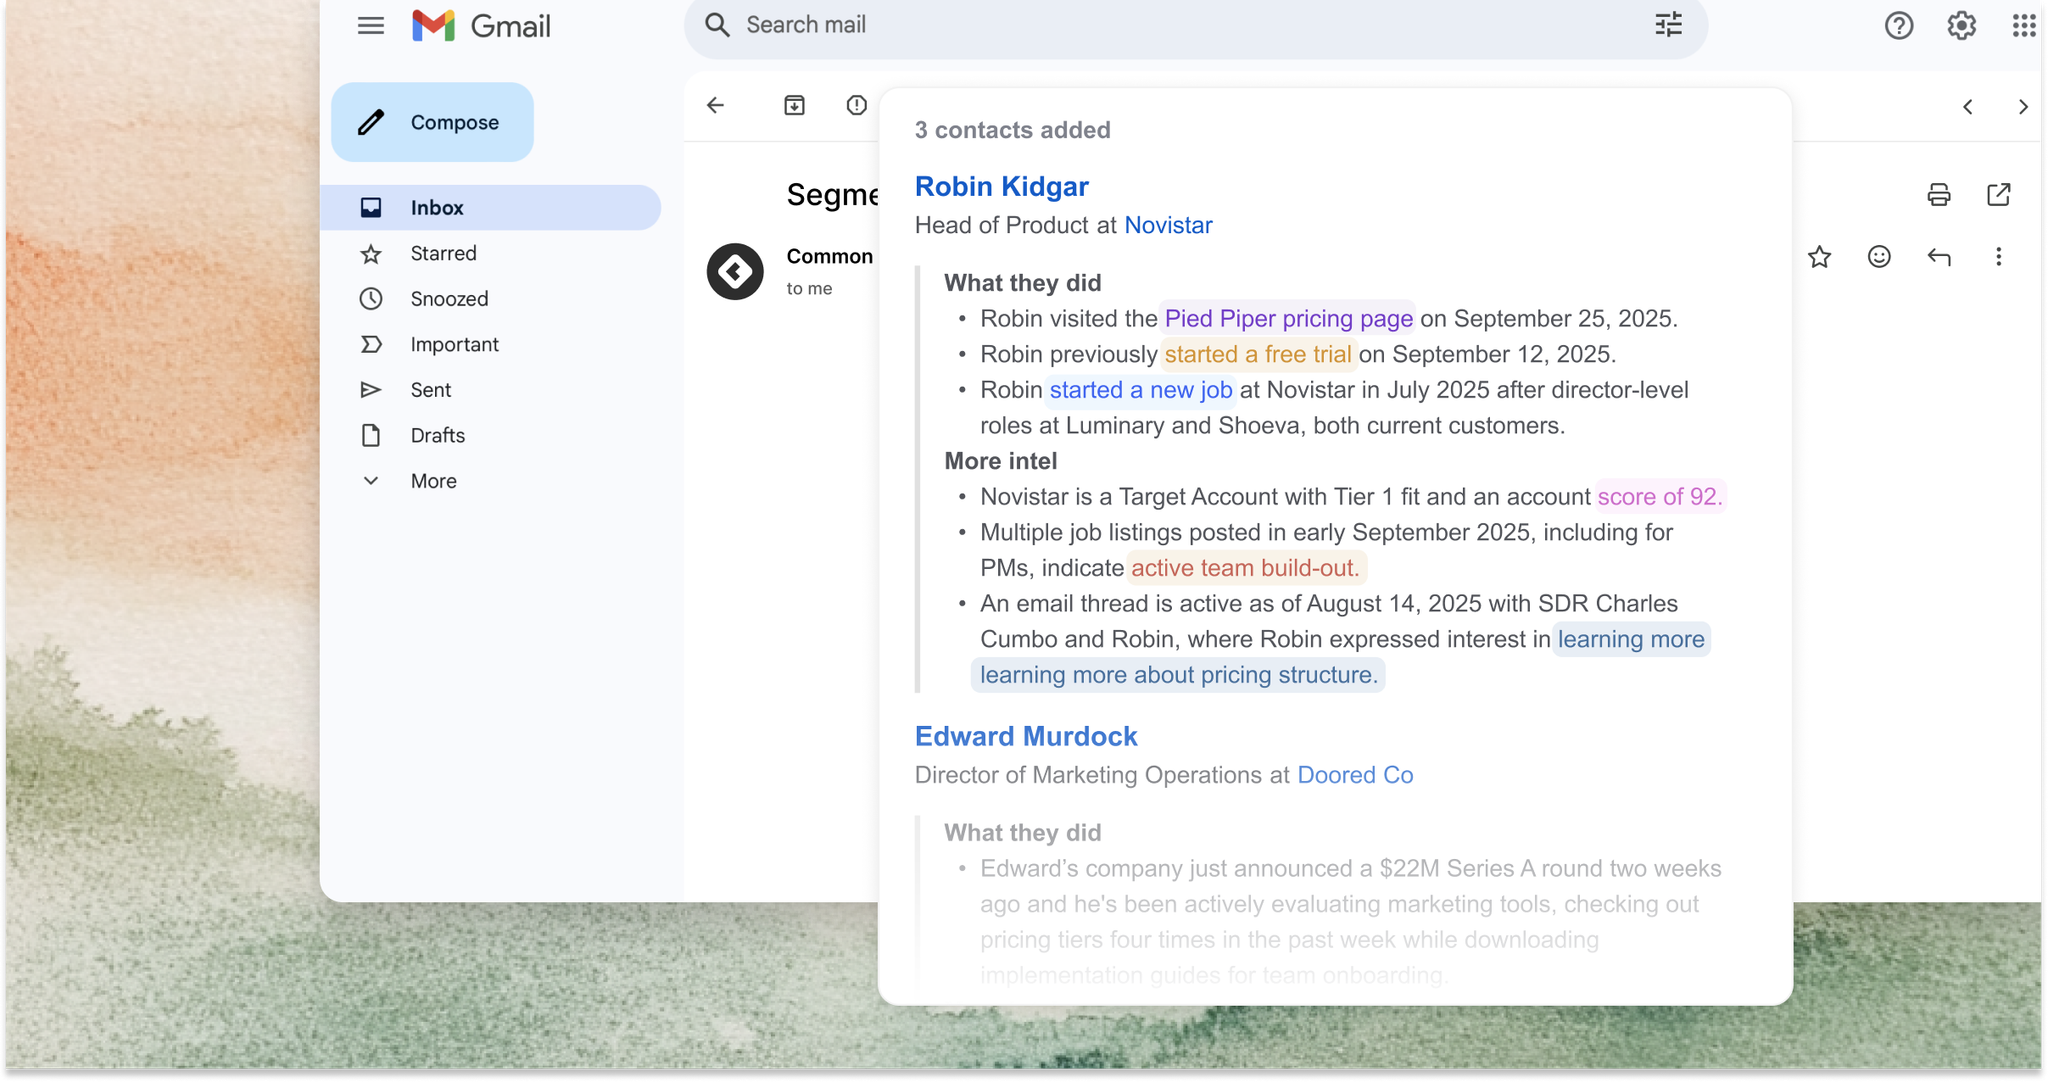Open email in new window icon

tap(1998, 195)
